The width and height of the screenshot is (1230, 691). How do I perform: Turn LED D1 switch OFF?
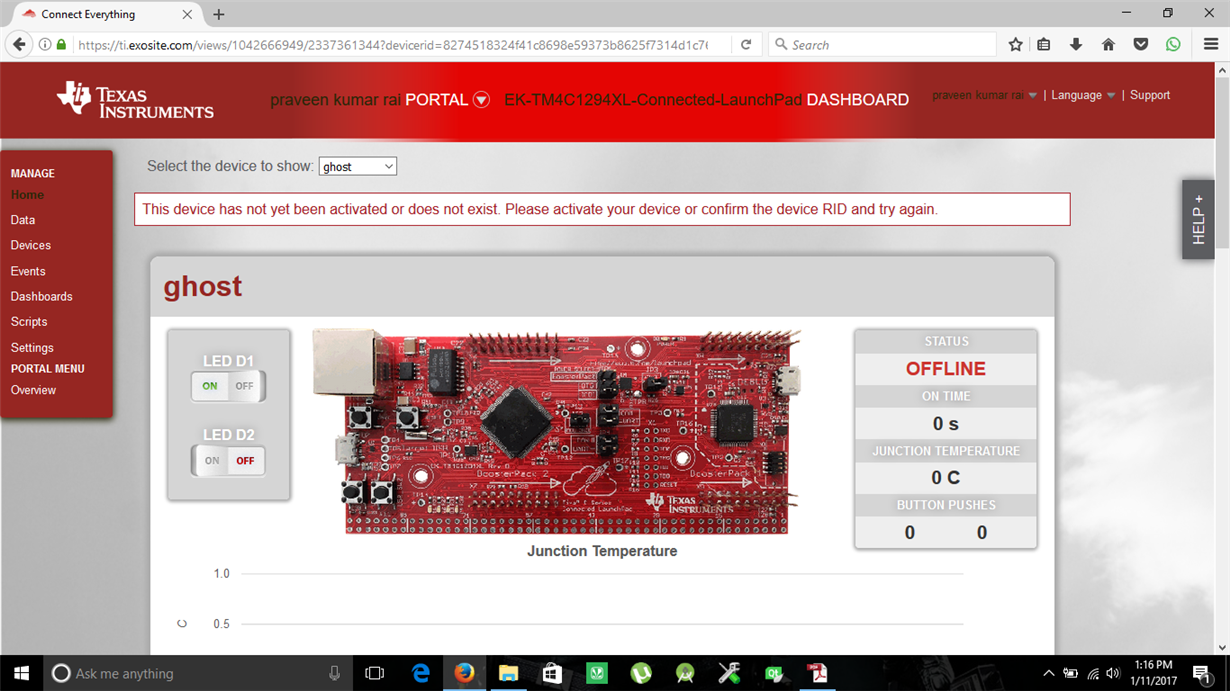pos(245,386)
